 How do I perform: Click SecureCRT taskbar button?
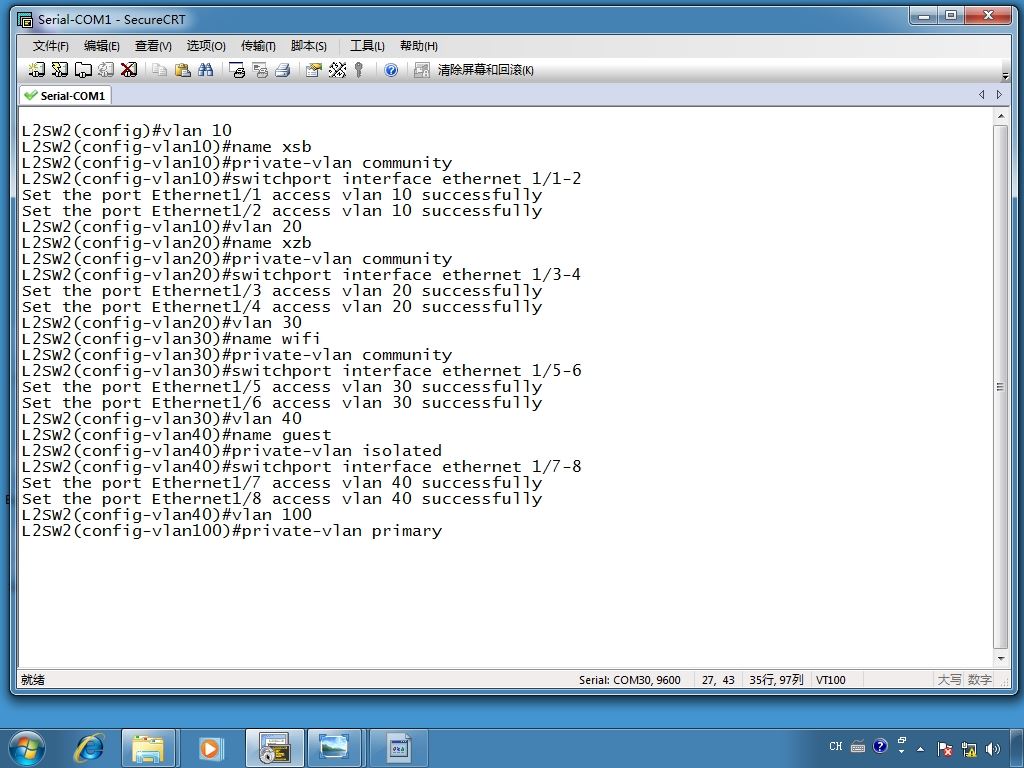point(274,748)
